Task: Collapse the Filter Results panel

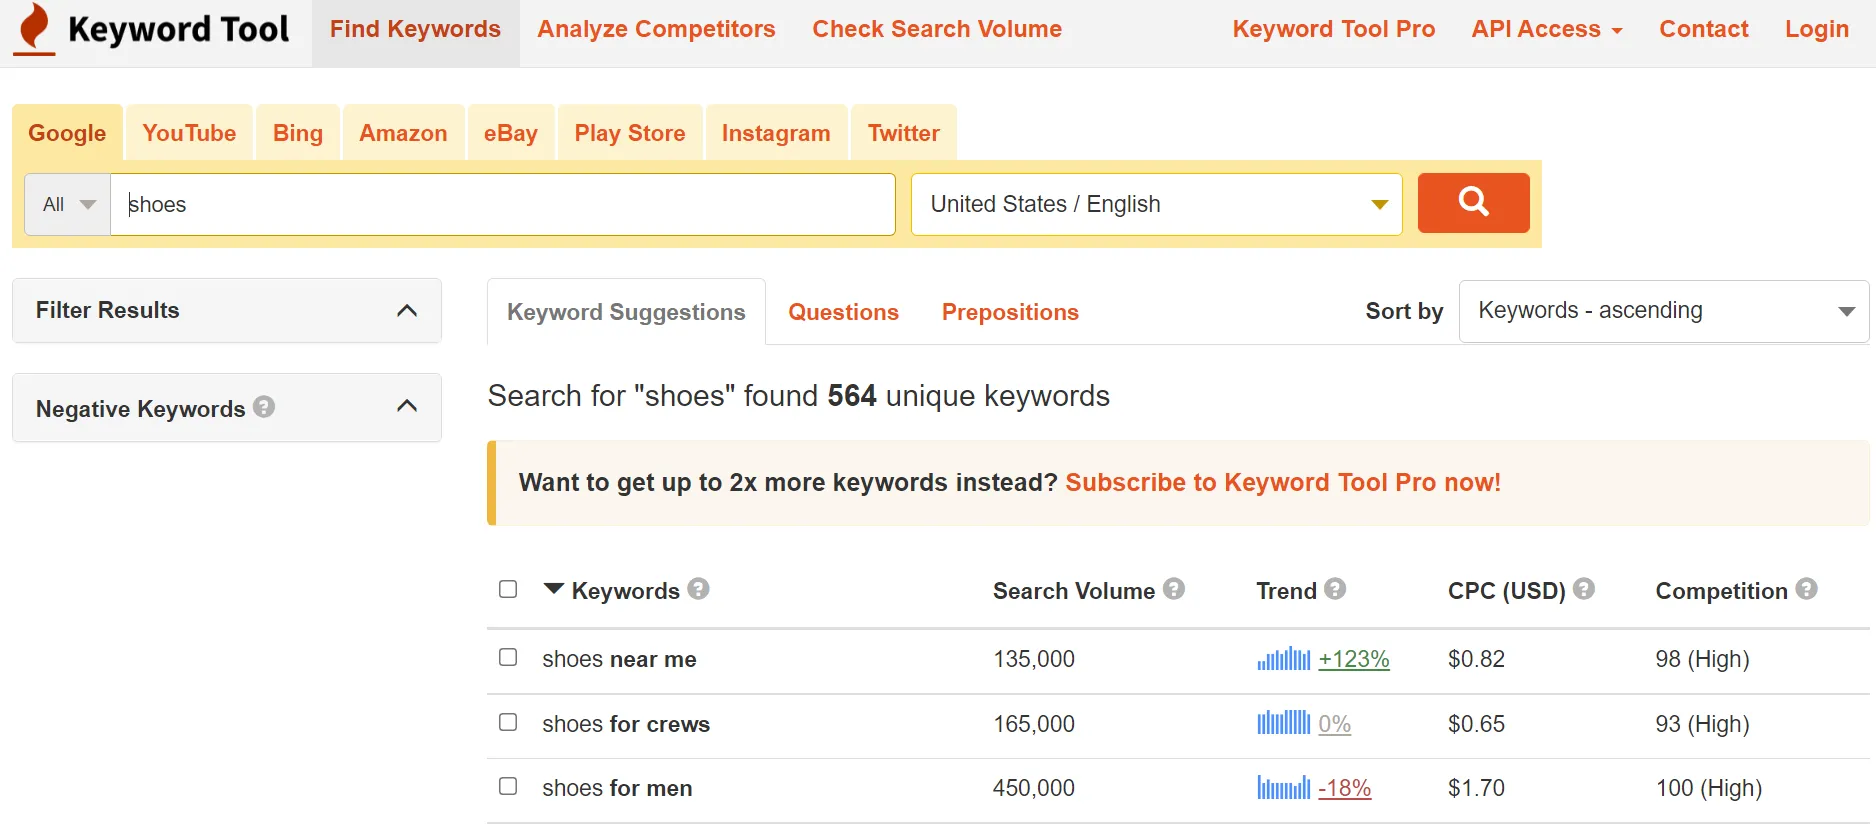Action: point(406,310)
